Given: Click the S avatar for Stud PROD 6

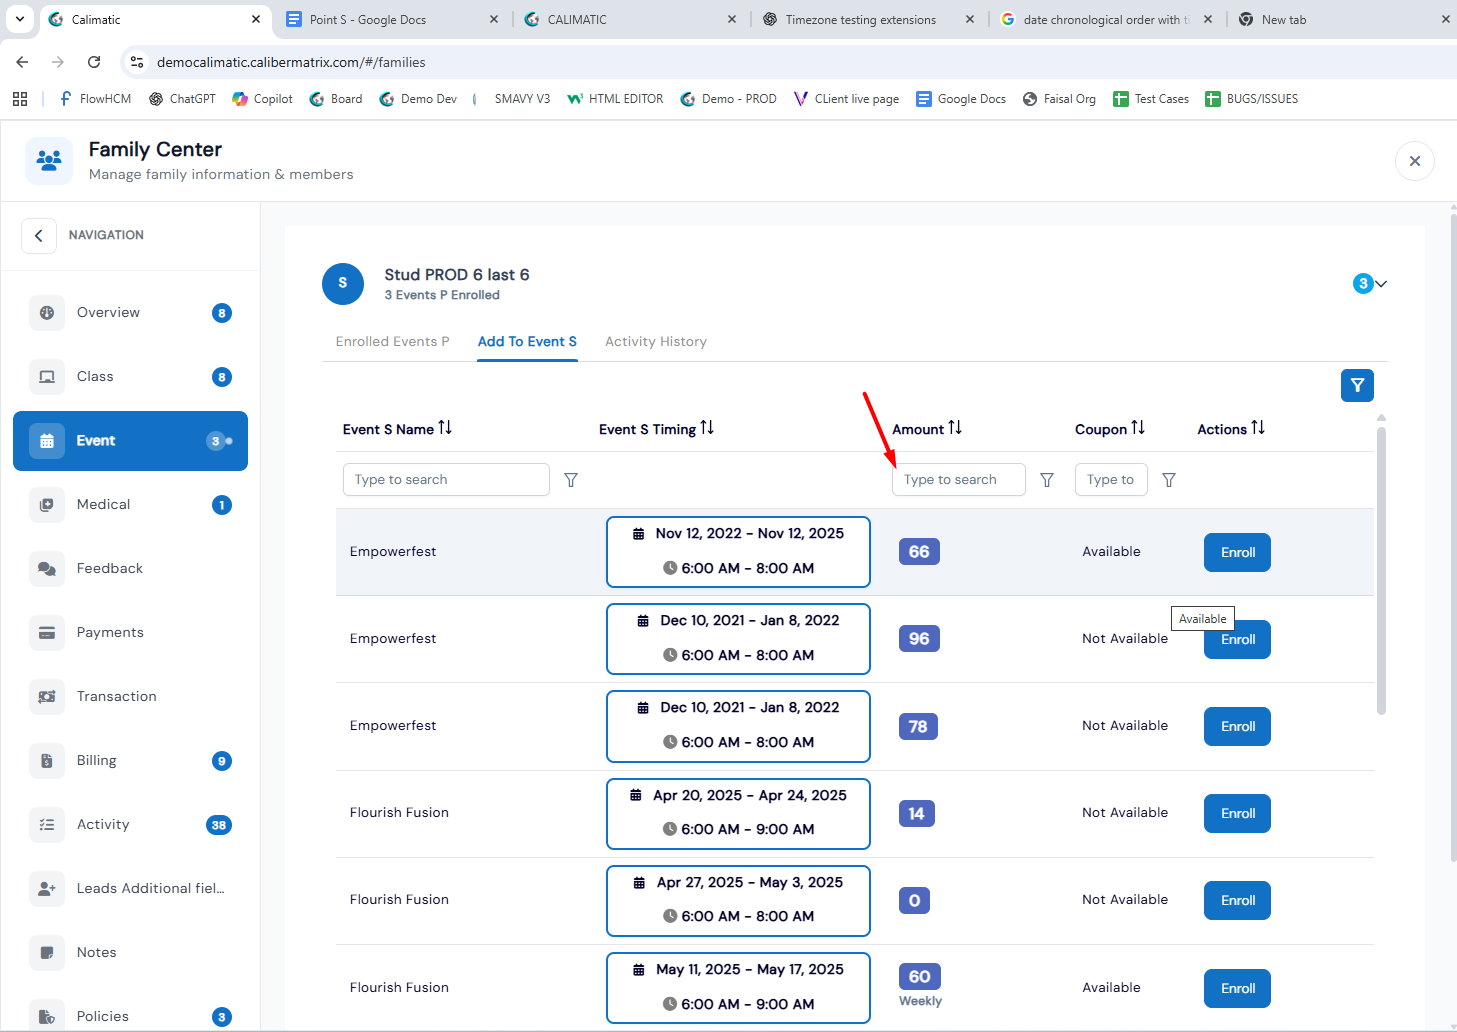Looking at the screenshot, I should (x=343, y=284).
